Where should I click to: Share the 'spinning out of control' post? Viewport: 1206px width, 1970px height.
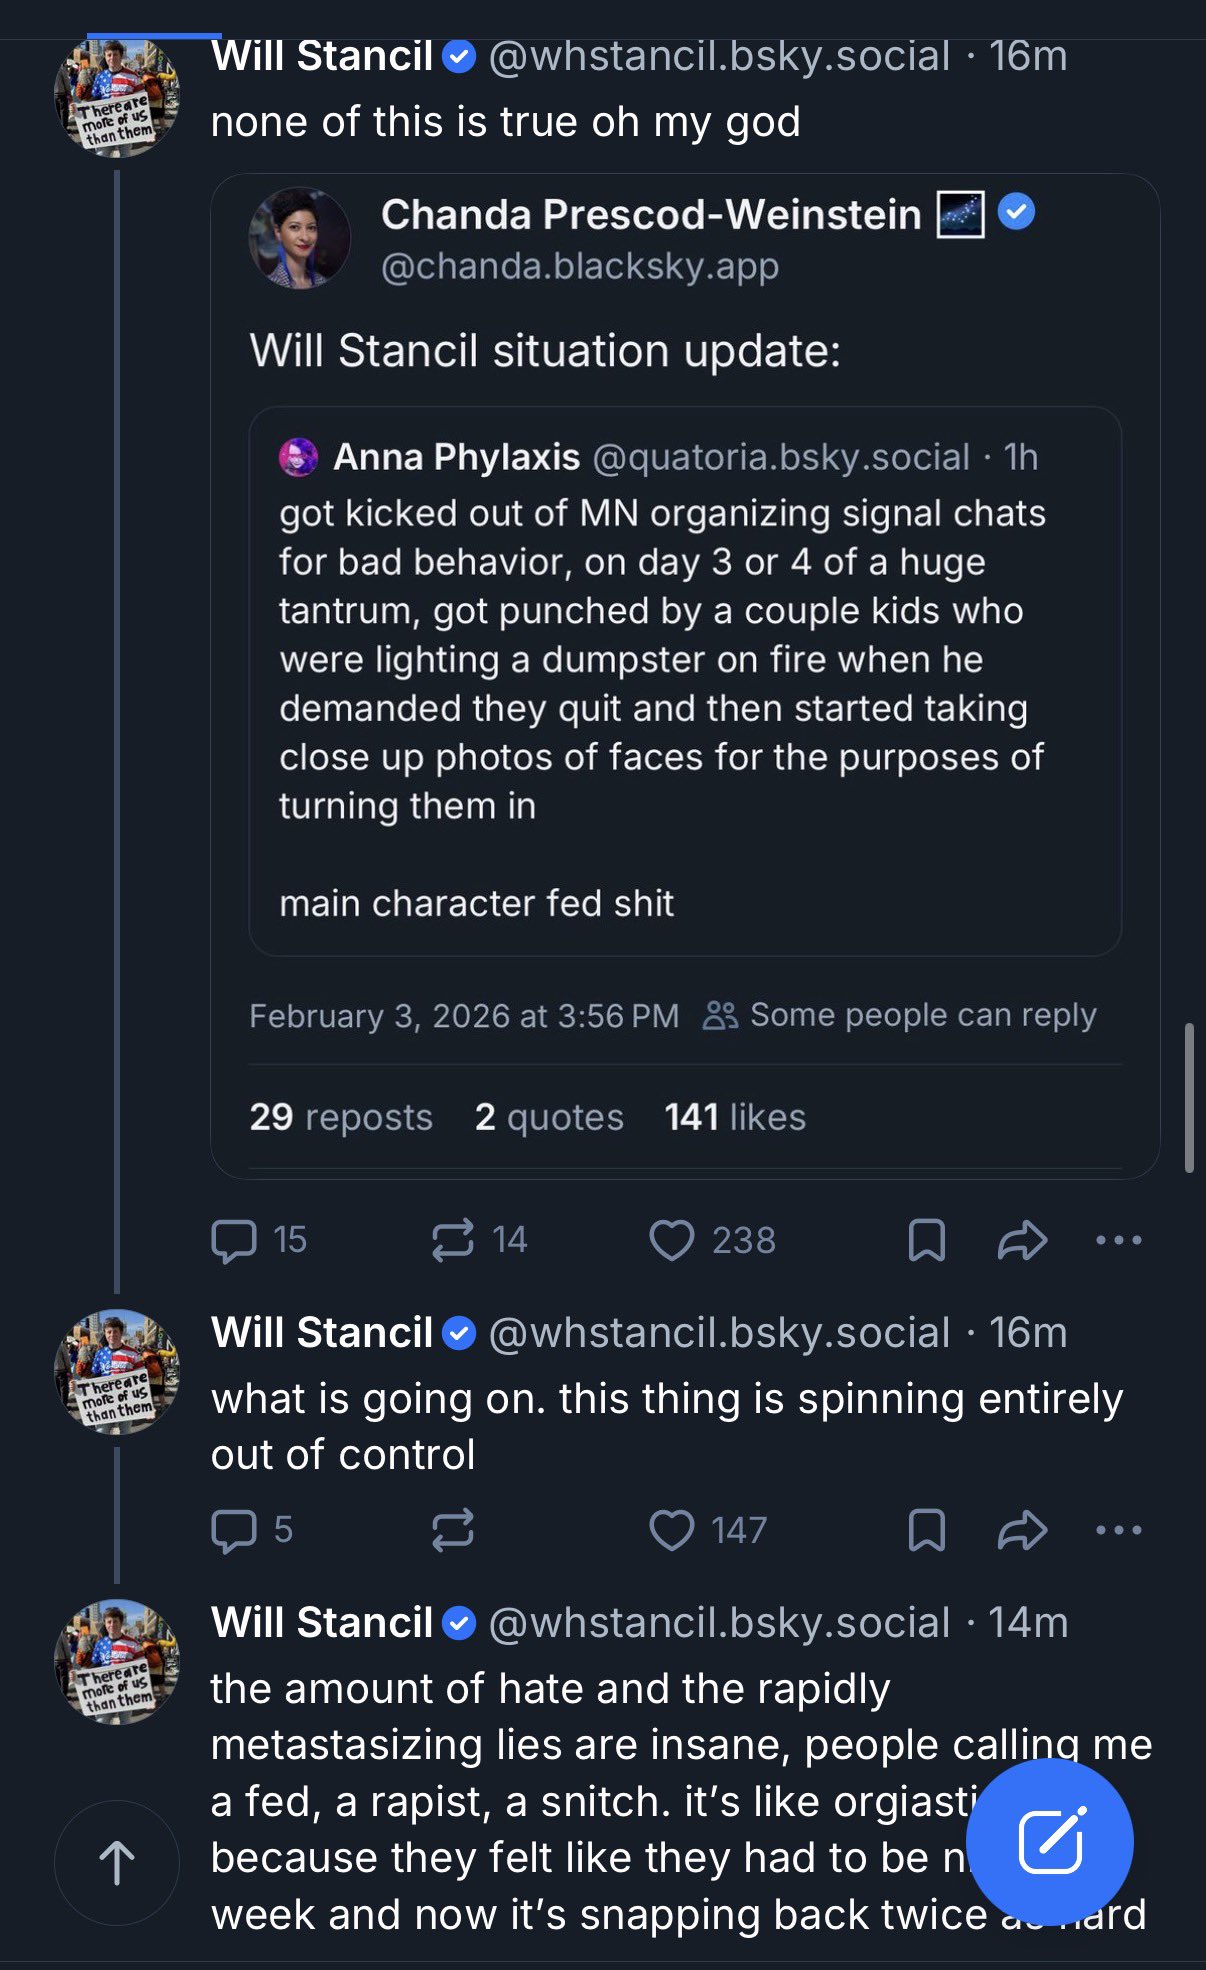1022,1530
